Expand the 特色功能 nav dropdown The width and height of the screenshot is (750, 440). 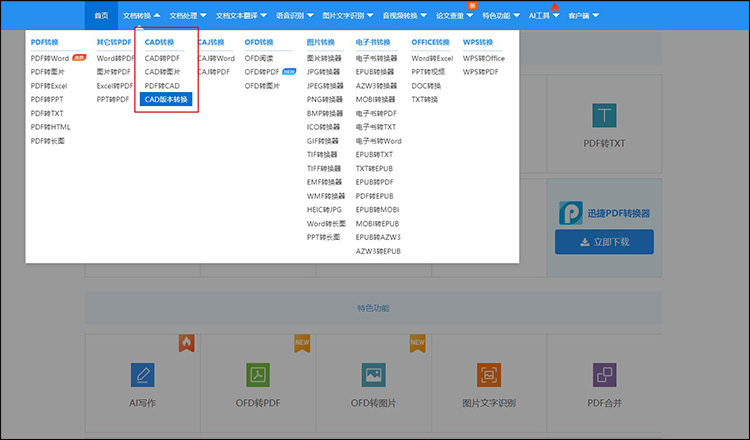(501, 15)
